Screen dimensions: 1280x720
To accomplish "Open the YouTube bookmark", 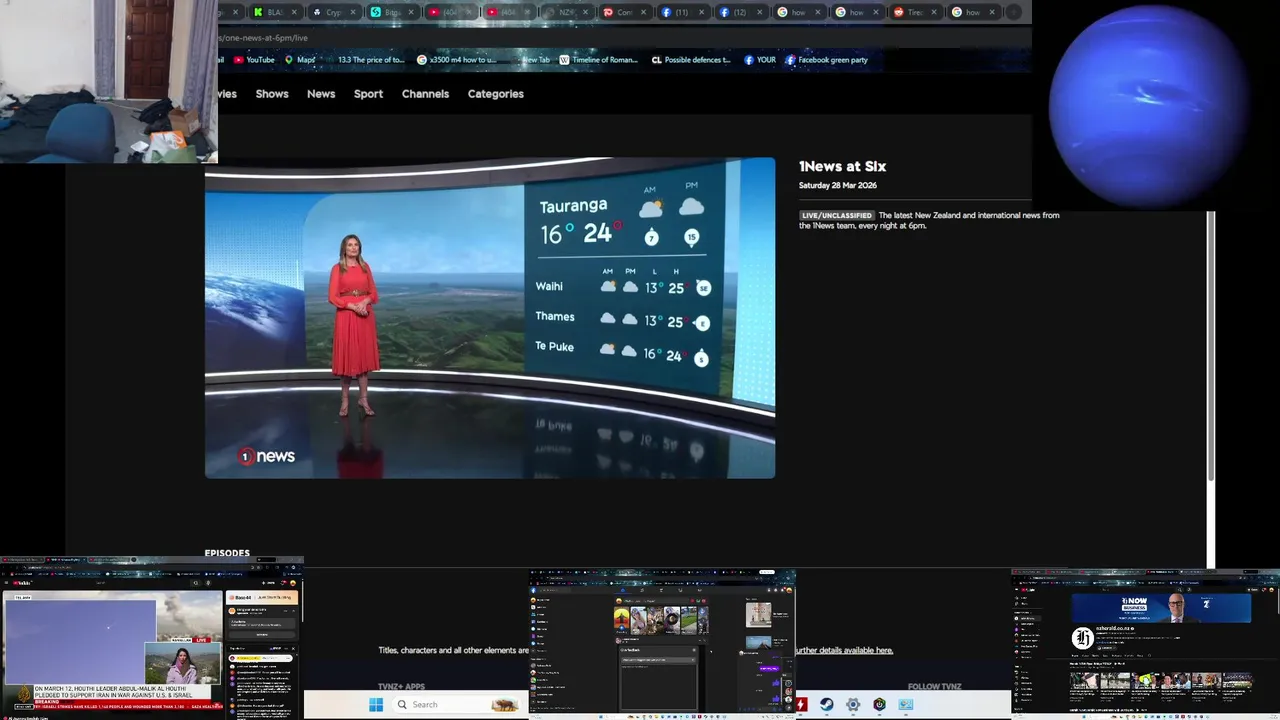I will tap(254, 60).
